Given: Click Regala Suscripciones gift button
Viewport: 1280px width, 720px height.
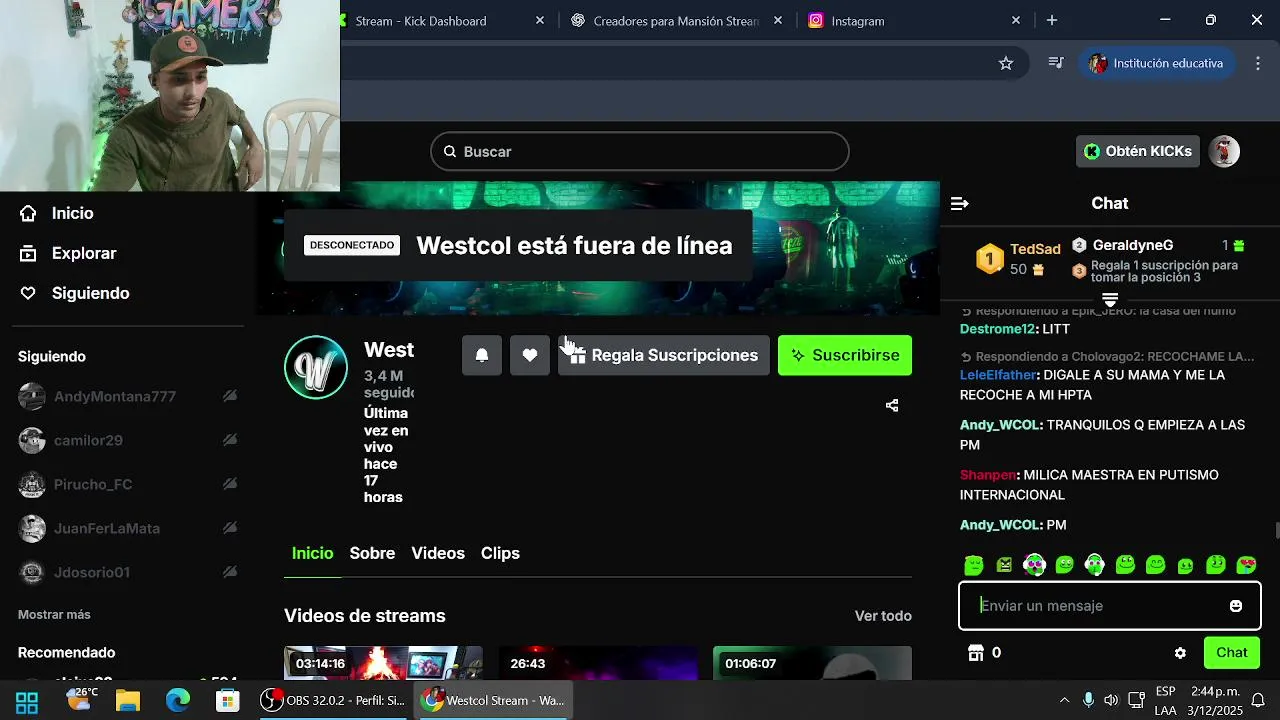Looking at the screenshot, I should 664,355.
